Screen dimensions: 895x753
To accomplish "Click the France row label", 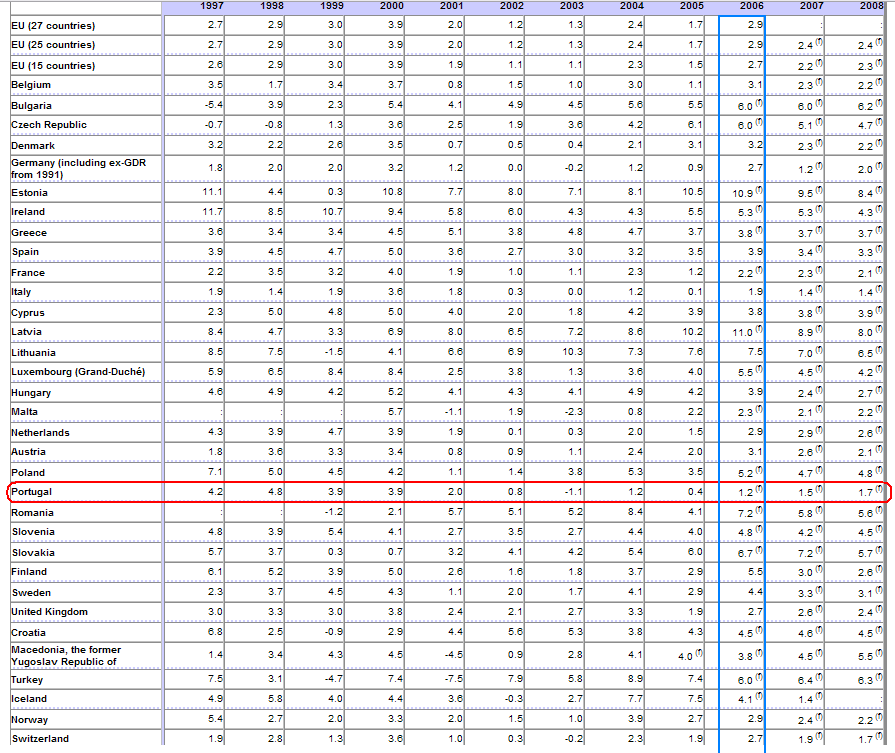I will [28, 273].
